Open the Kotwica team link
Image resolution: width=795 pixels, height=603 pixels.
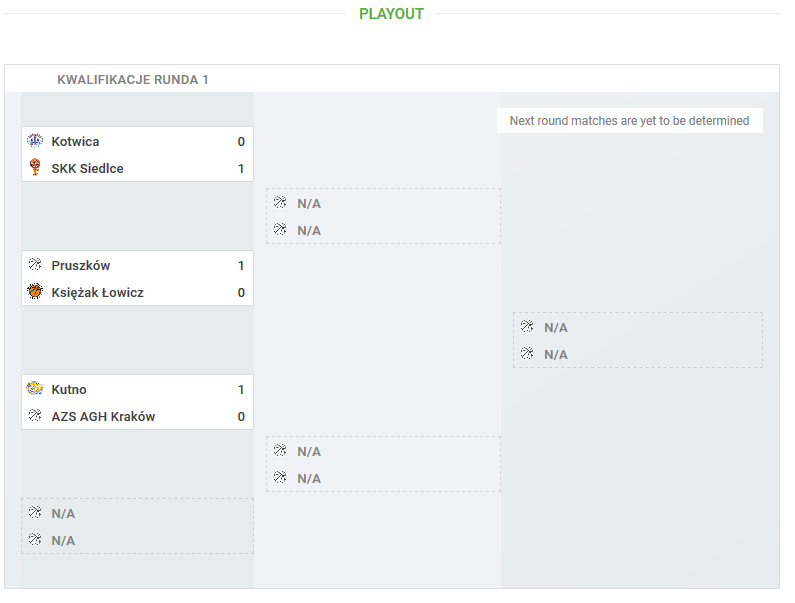pos(75,141)
